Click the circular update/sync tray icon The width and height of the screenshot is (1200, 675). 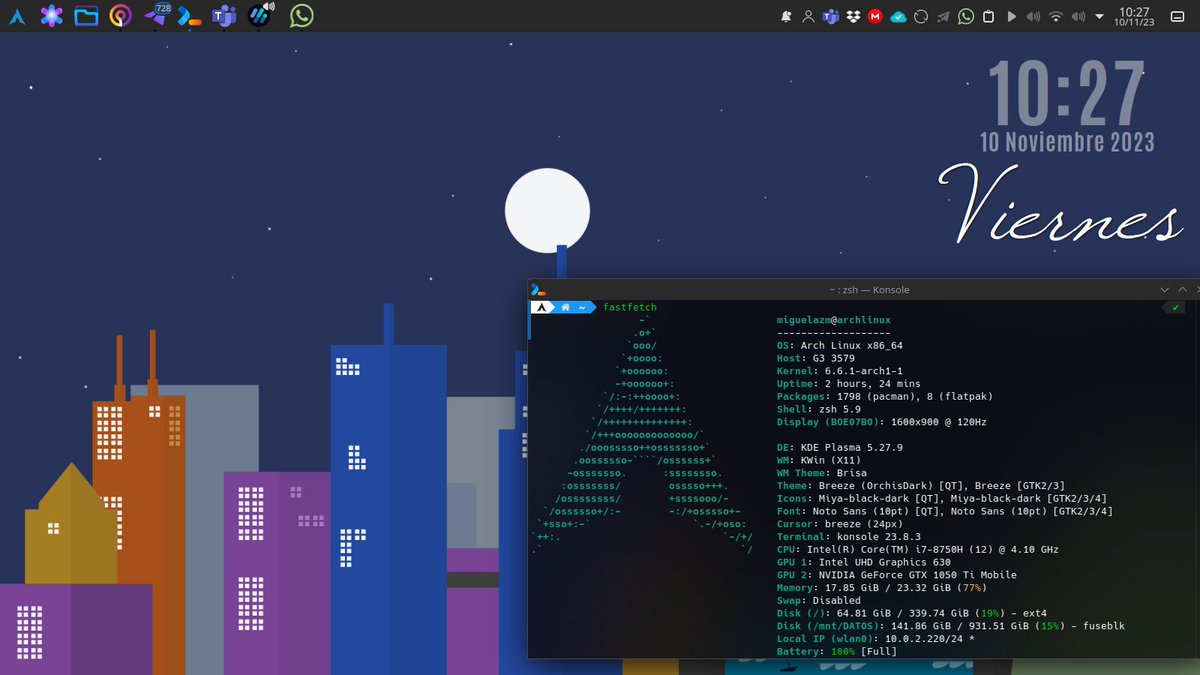pyautogui.click(x=921, y=17)
